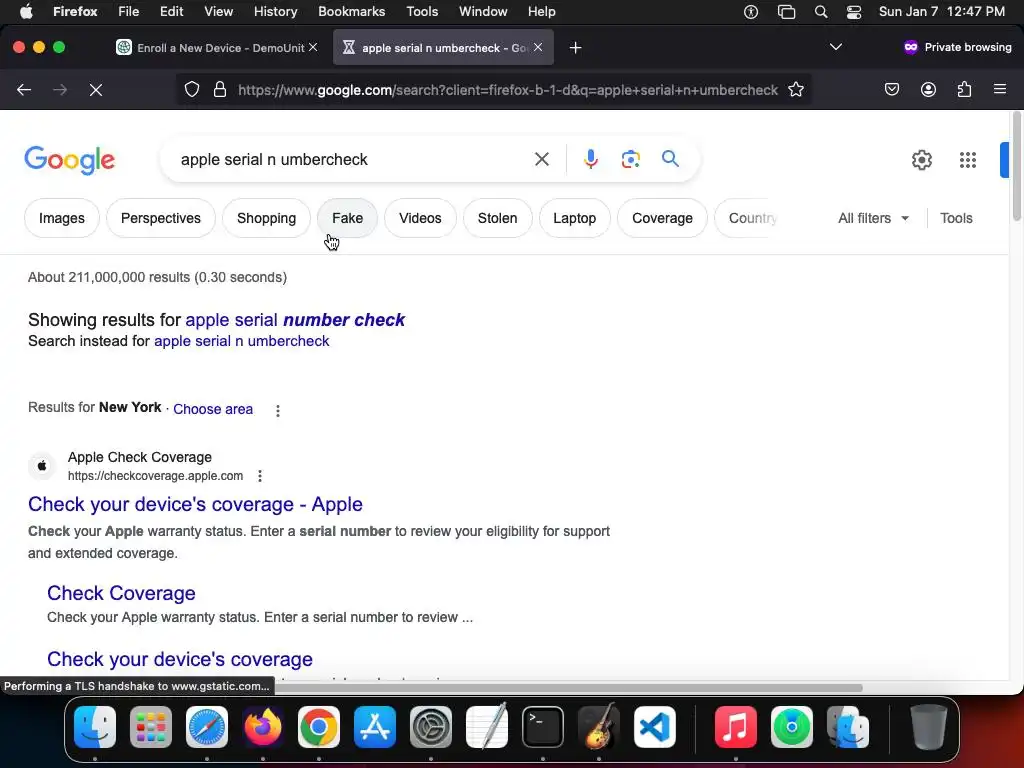Open Launchpad from the dock
This screenshot has width=1024, height=768.
[151, 727]
